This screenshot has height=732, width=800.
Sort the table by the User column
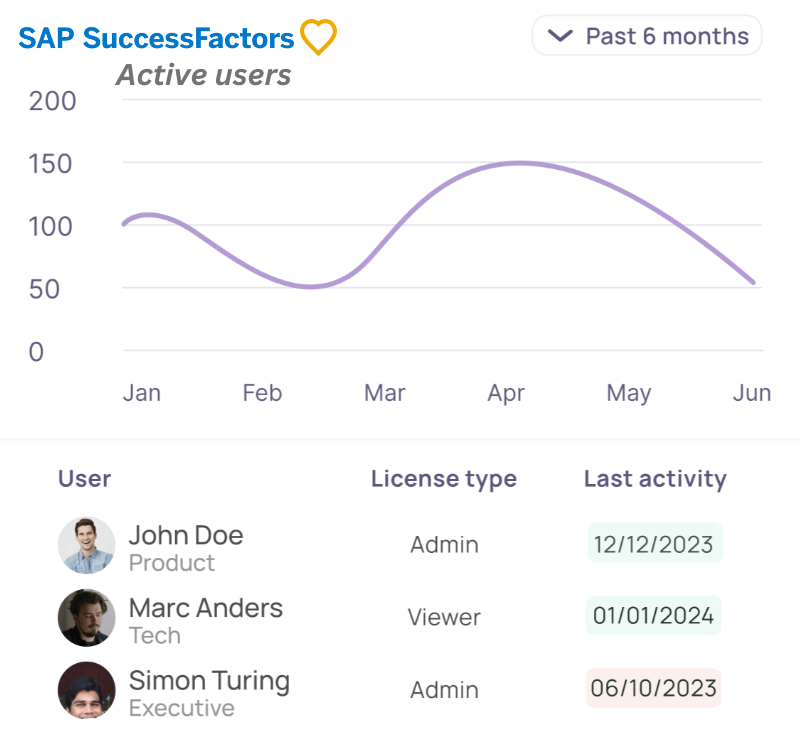pos(84,479)
